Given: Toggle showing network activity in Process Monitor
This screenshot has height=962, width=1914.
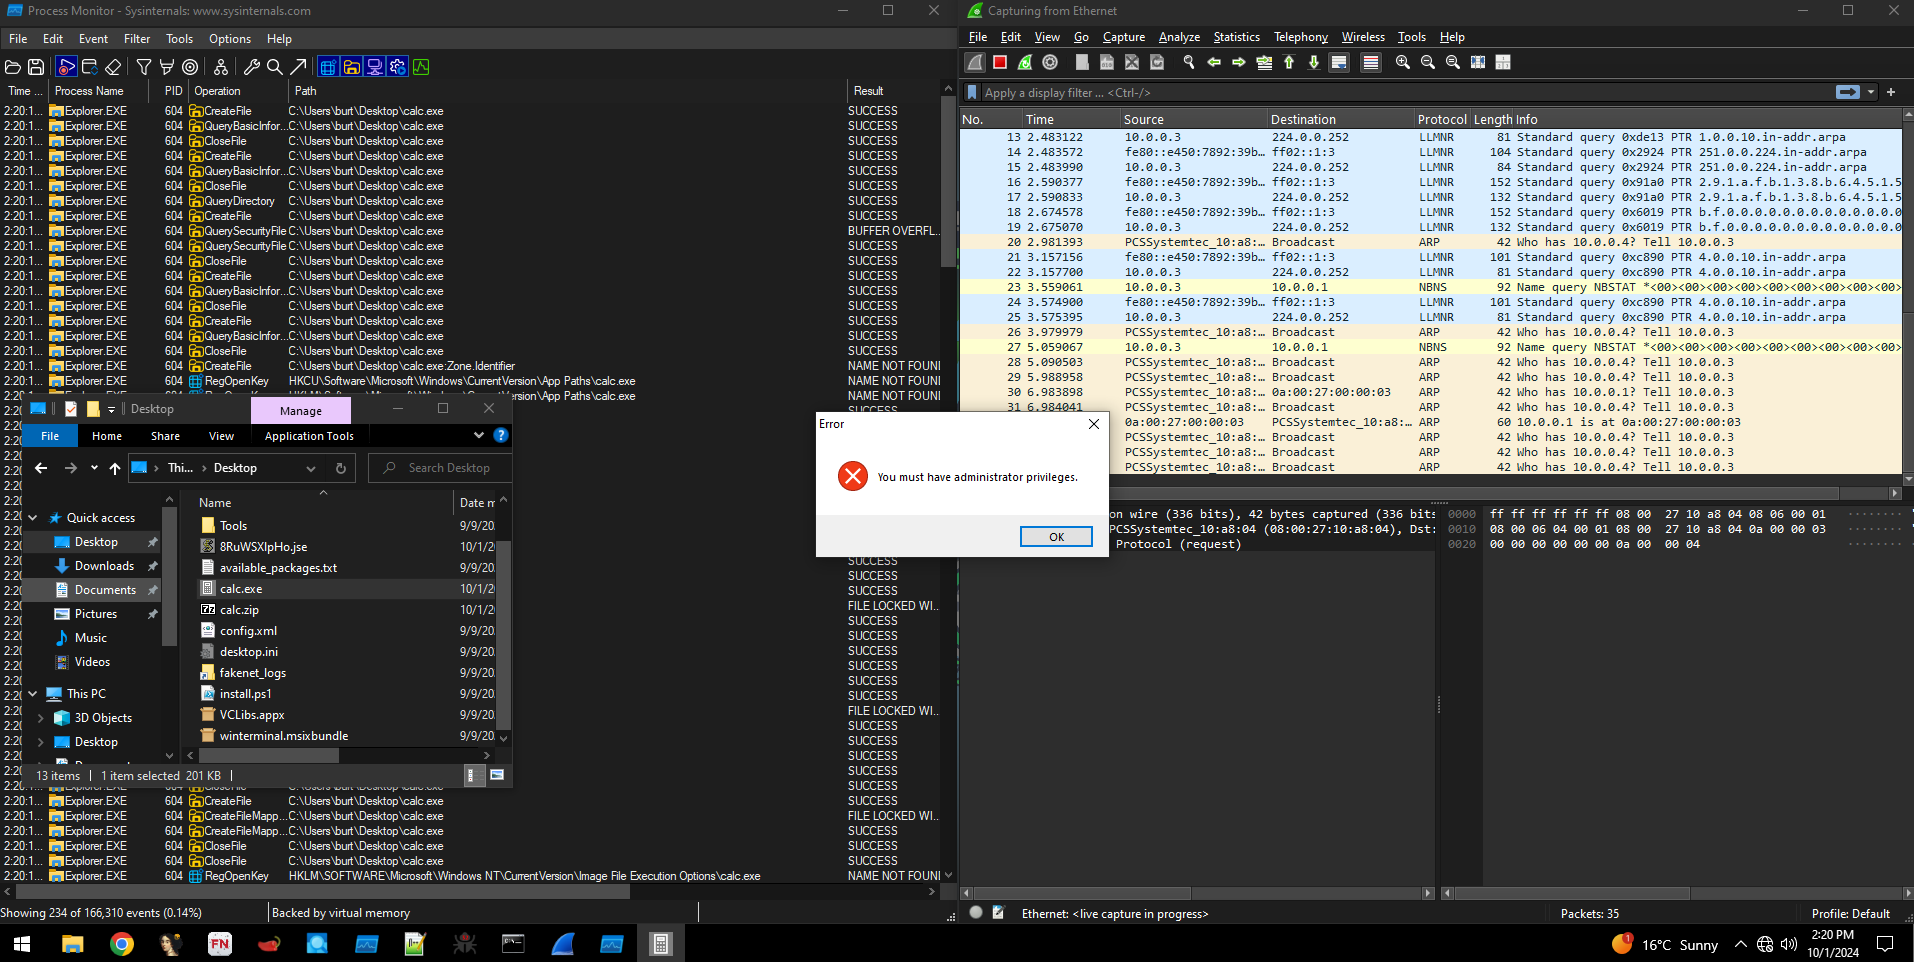Looking at the screenshot, I should [x=375, y=67].
